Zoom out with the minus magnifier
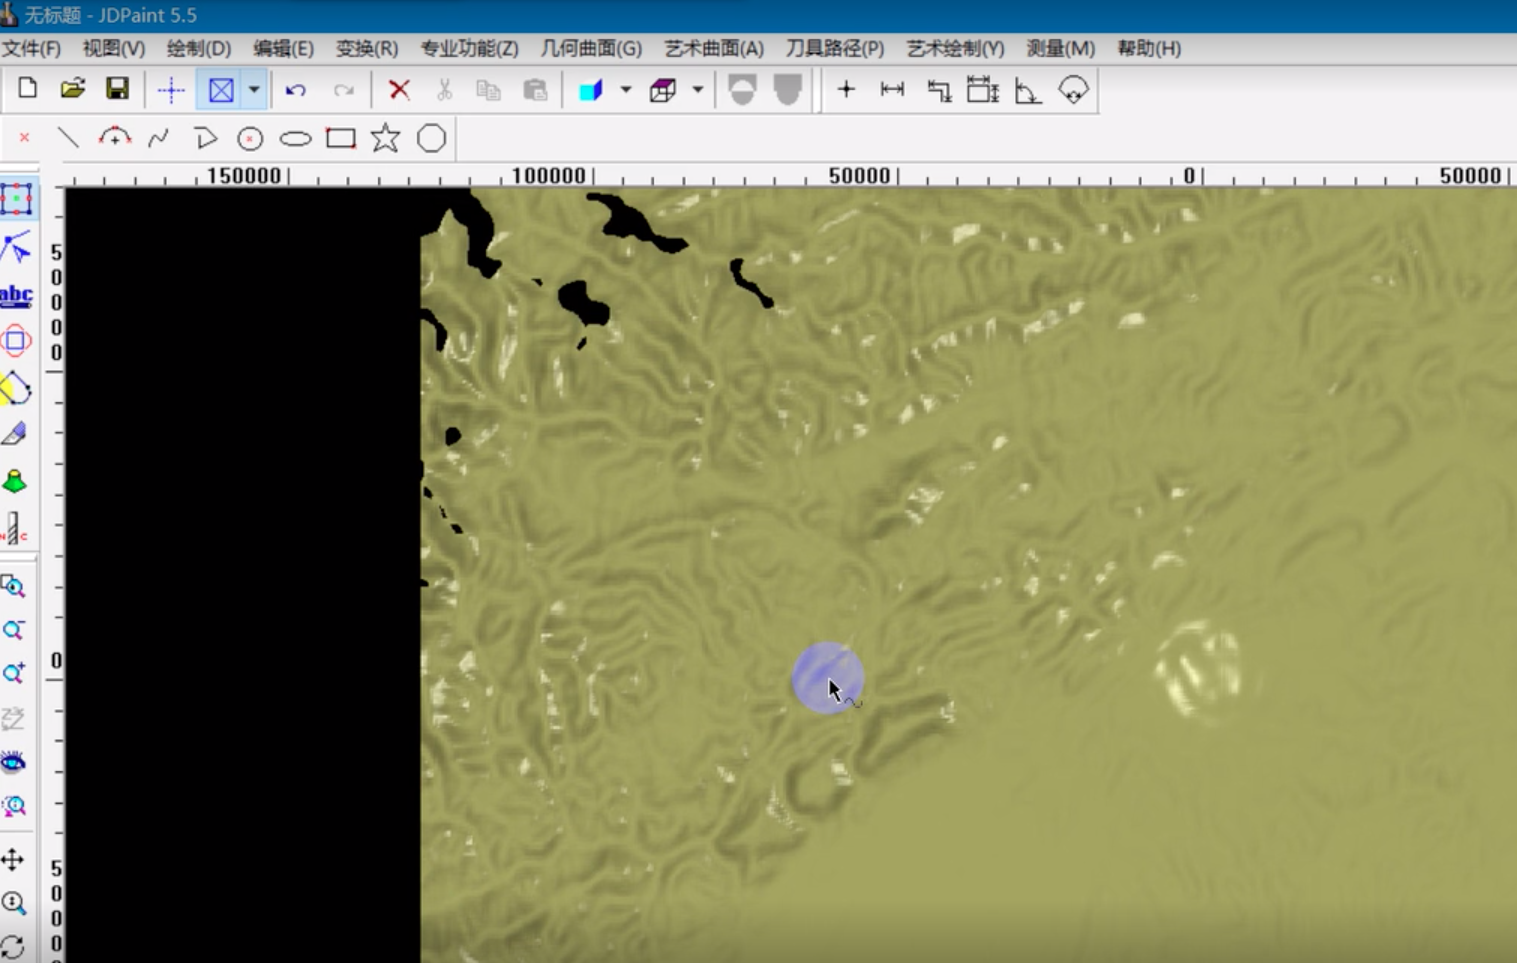Image resolution: width=1517 pixels, height=963 pixels. tap(13, 630)
